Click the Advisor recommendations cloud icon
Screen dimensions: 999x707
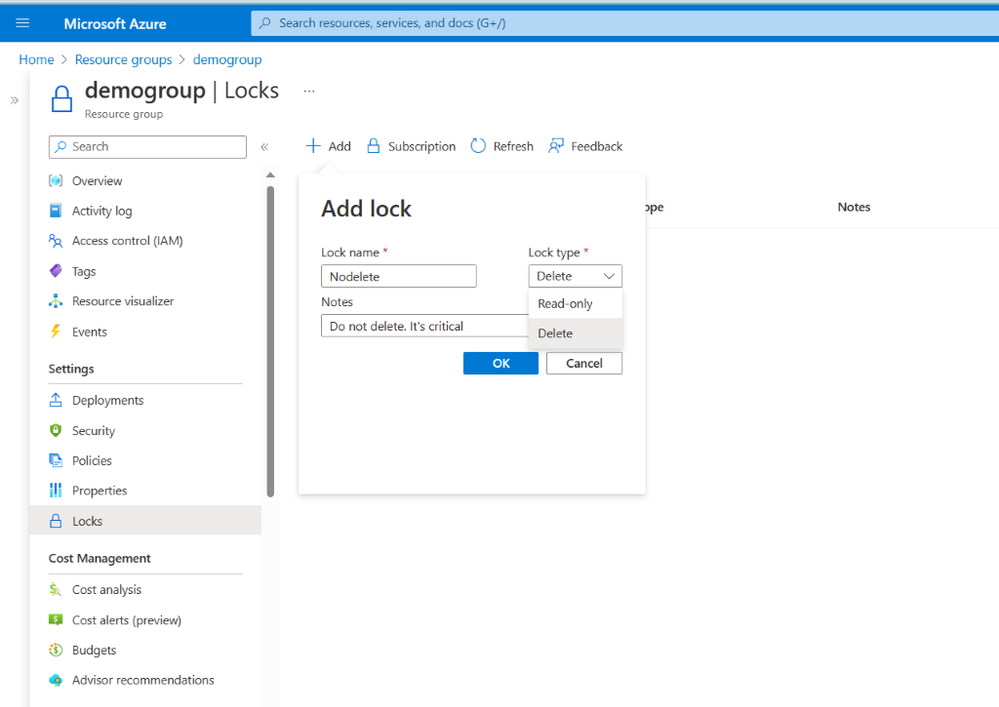(56, 680)
